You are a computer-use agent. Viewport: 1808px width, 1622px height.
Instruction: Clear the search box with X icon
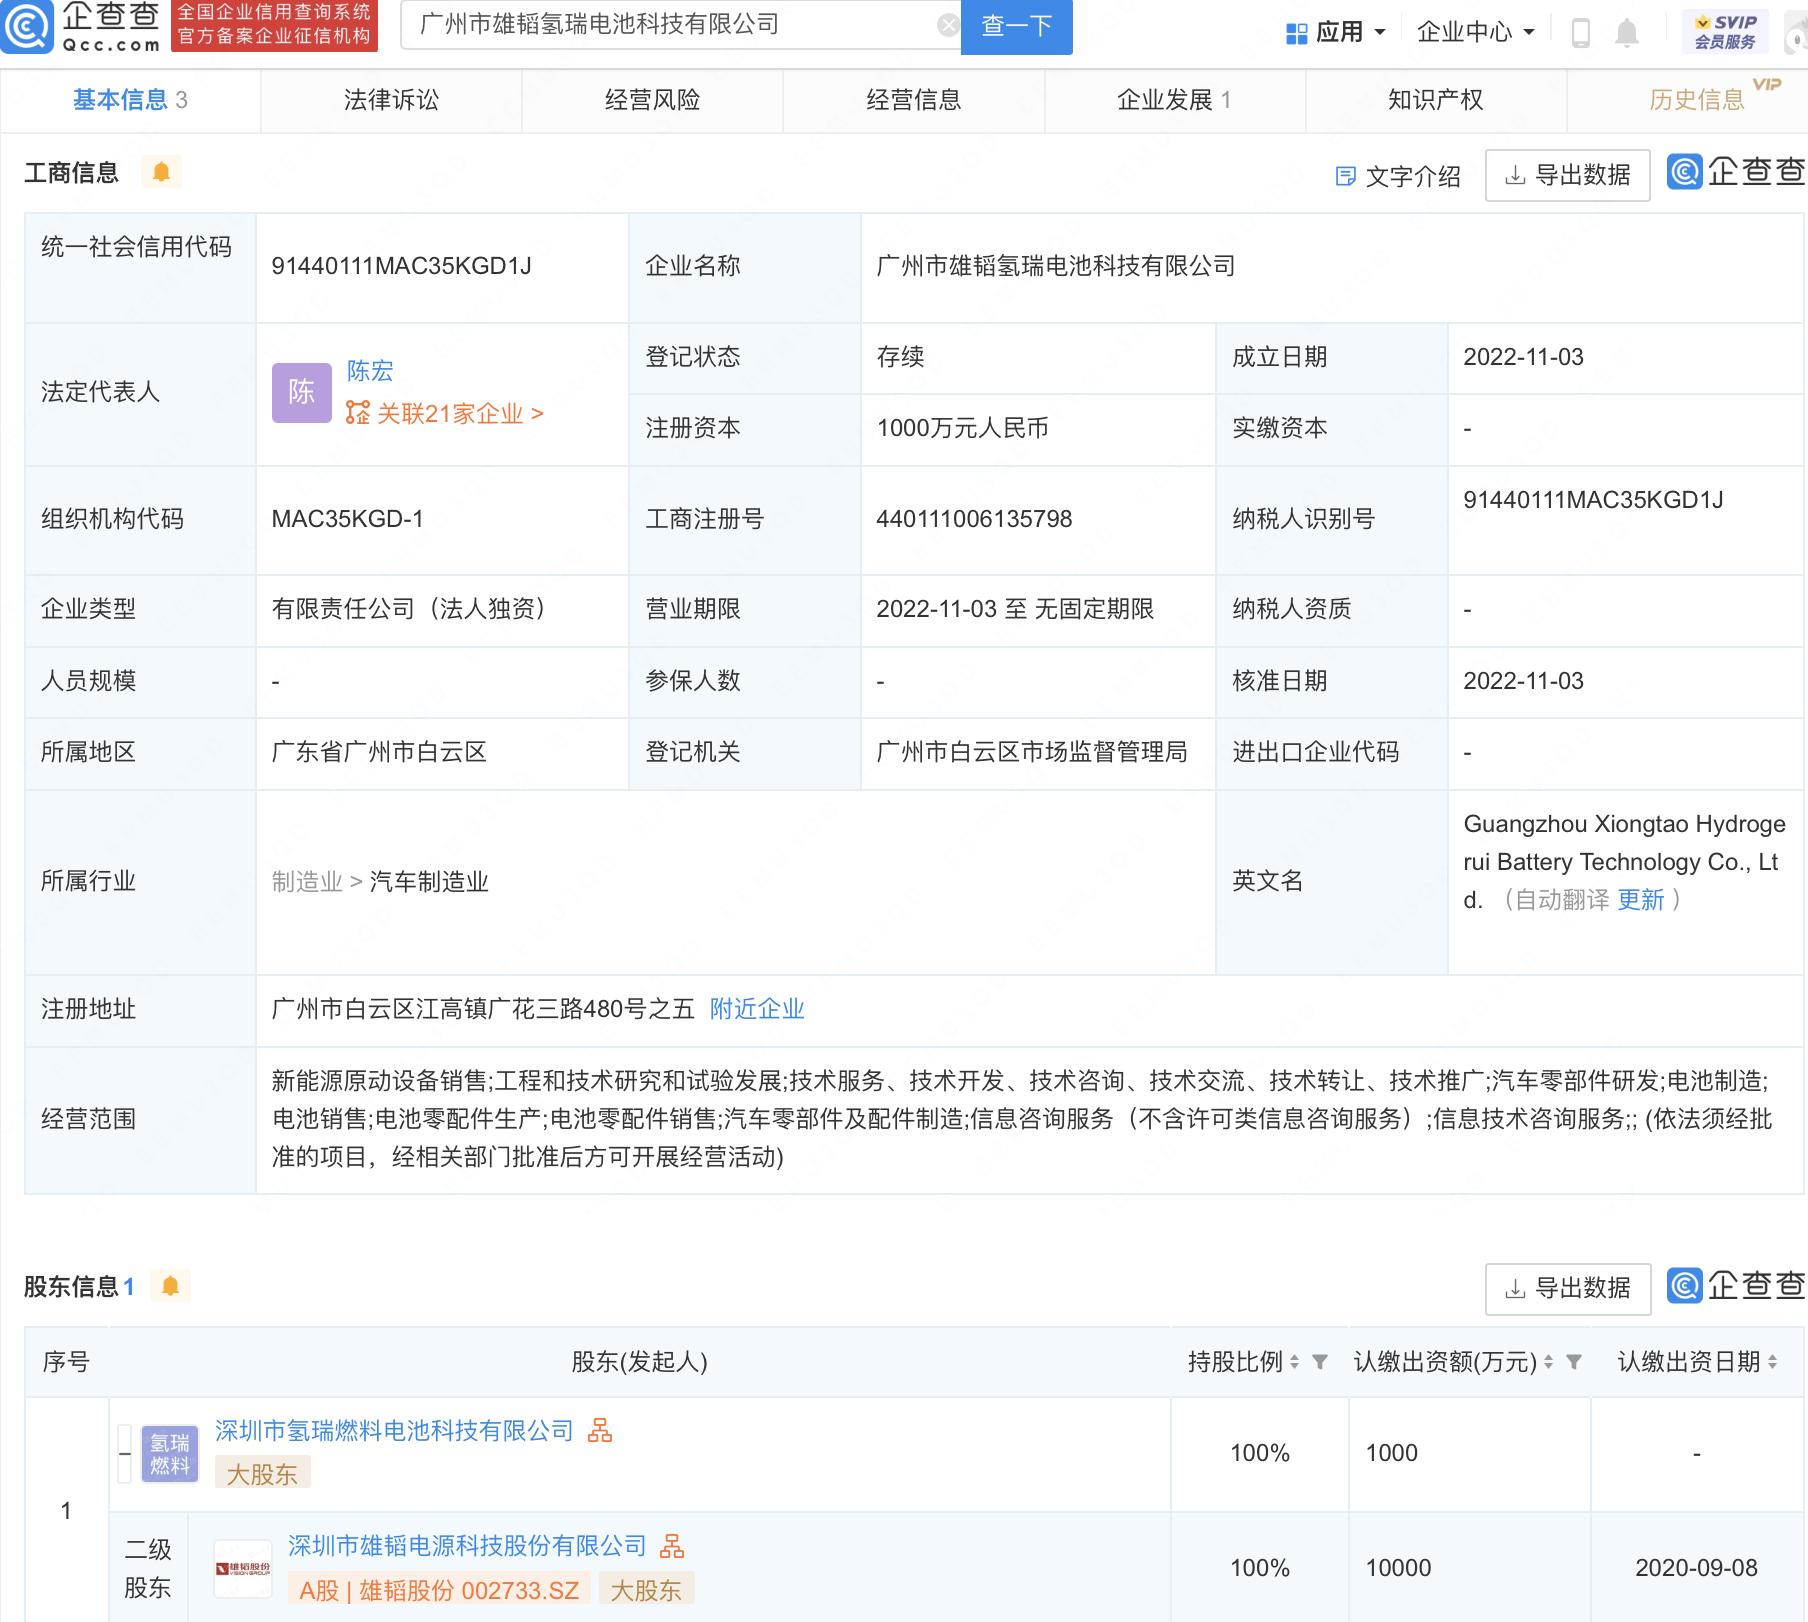point(948,26)
